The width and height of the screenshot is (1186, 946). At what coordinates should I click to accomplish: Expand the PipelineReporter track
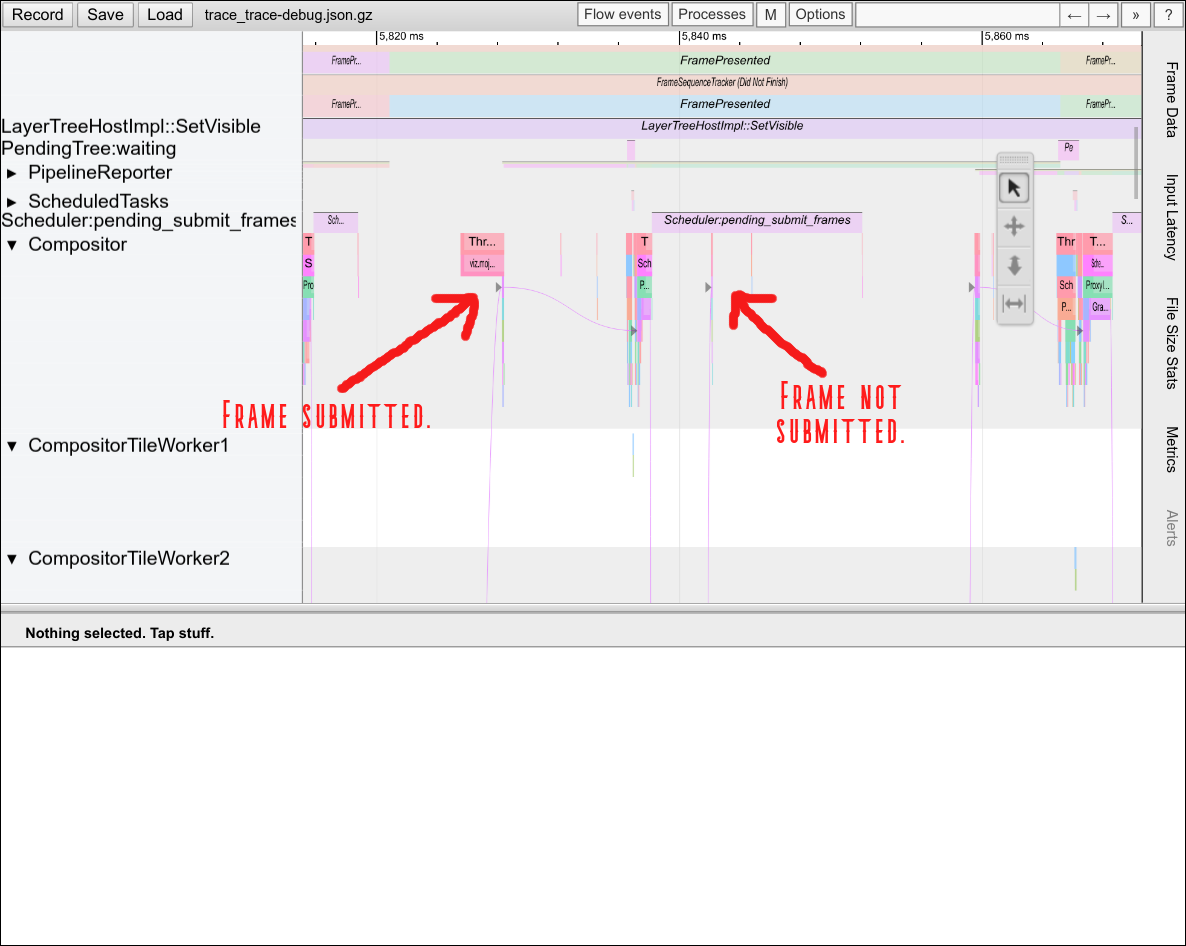click(x=12, y=173)
